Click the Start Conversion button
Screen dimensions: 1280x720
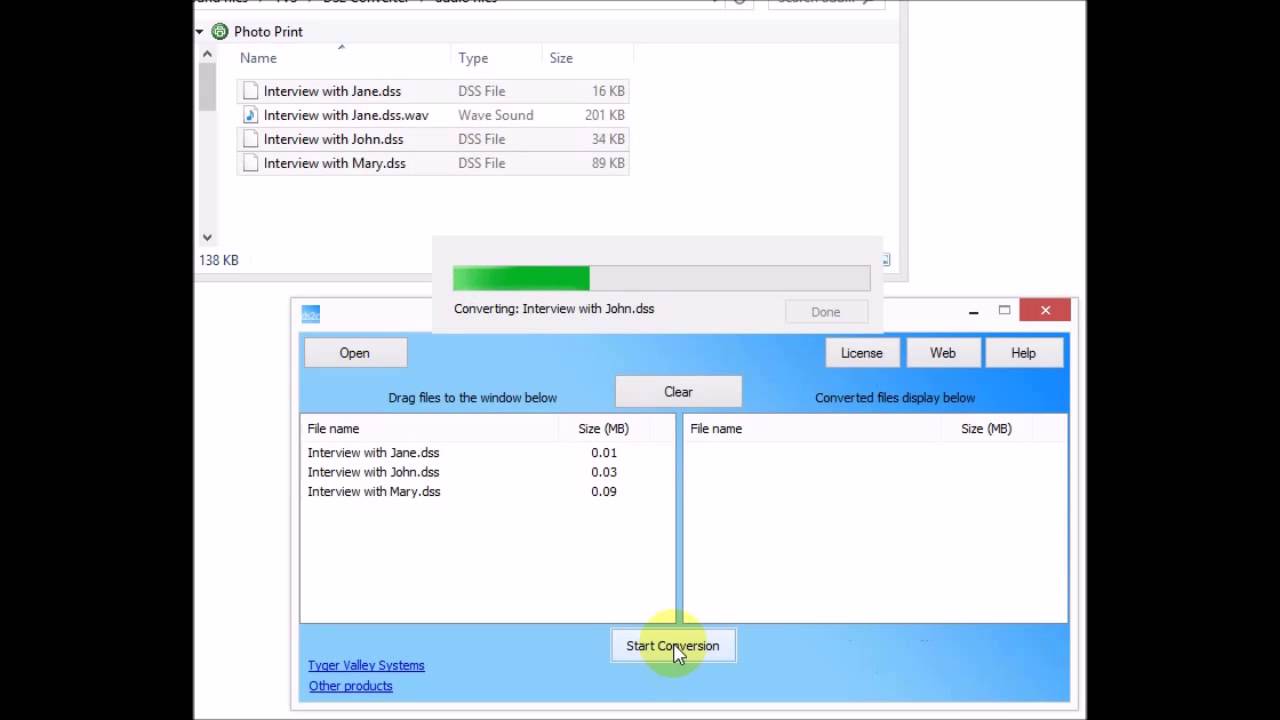click(x=673, y=646)
